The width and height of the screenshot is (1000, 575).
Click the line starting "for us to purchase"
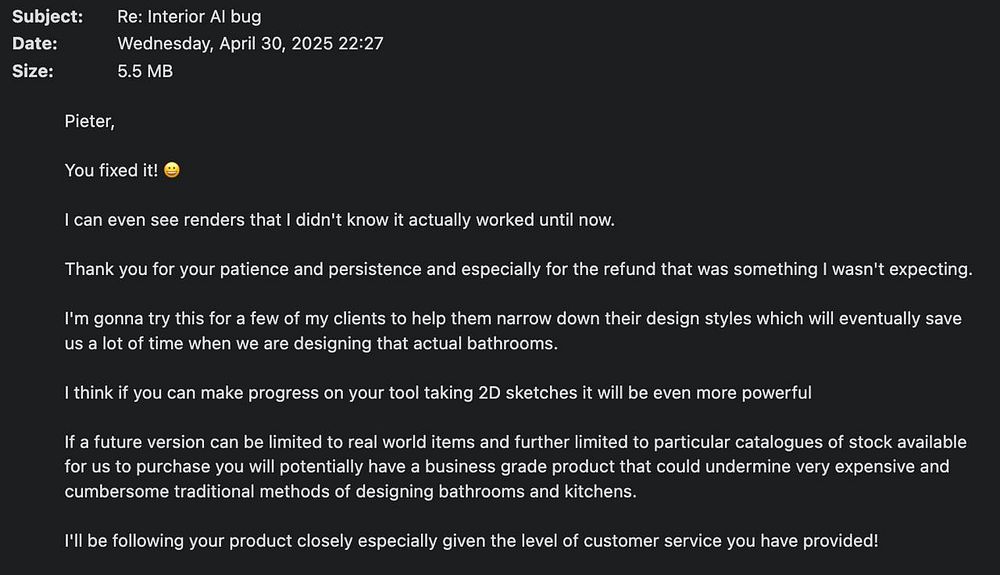[x=506, y=467]
